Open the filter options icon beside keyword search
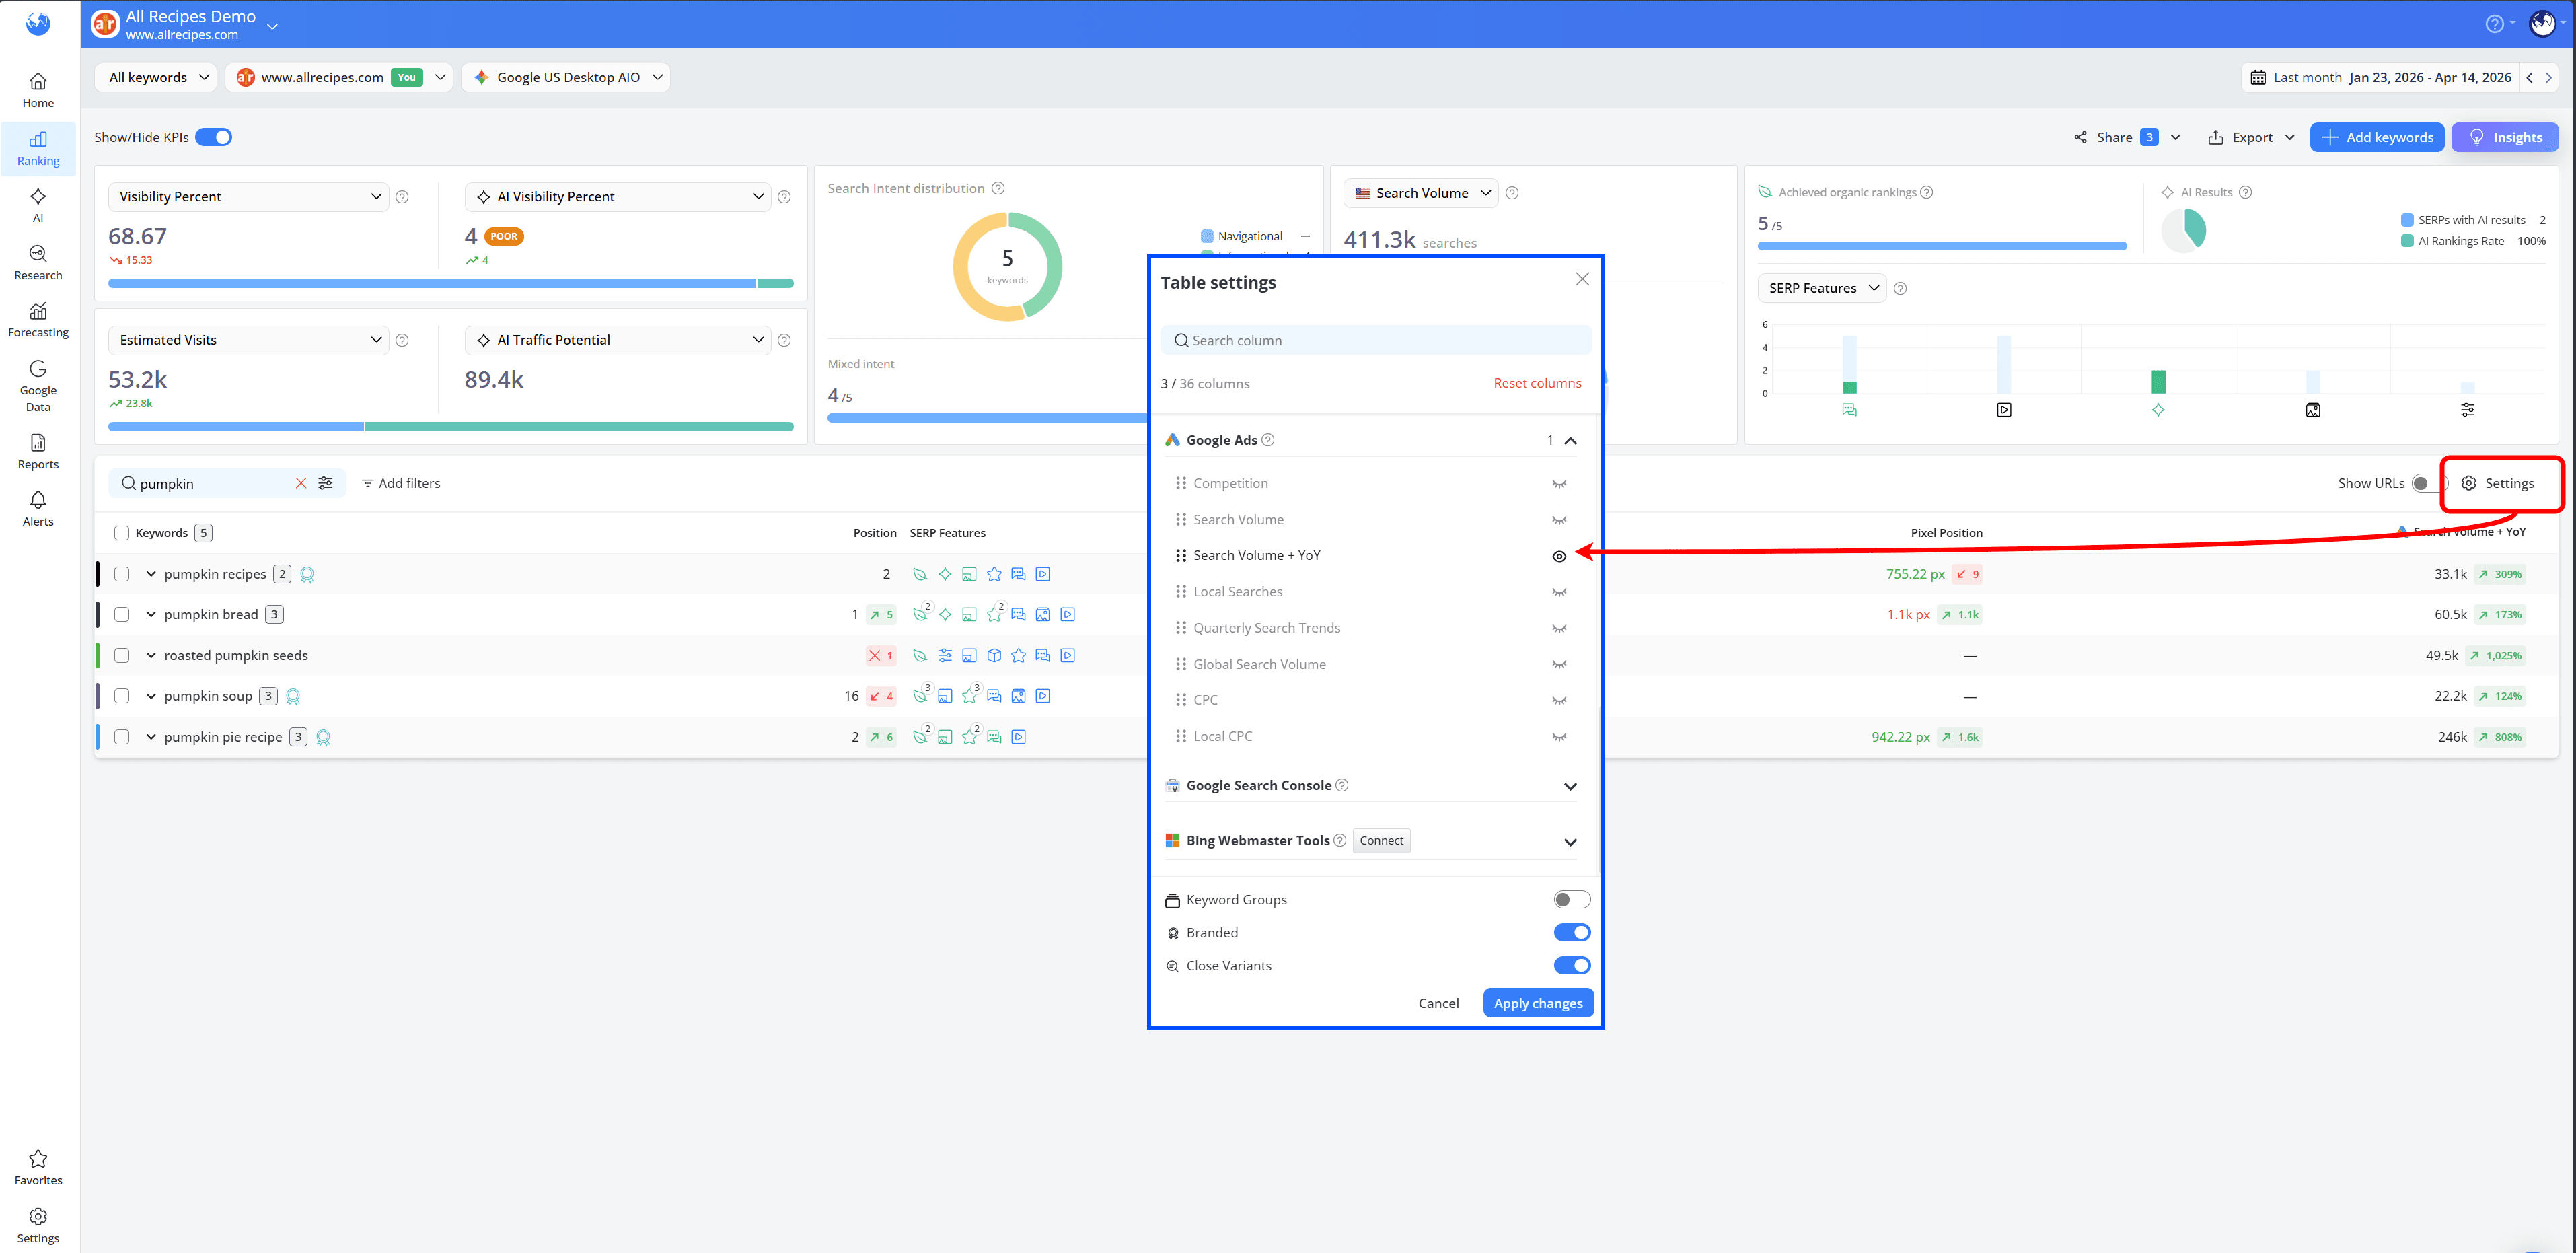The image size is (2576, 1253). click(x=325, y=483)
